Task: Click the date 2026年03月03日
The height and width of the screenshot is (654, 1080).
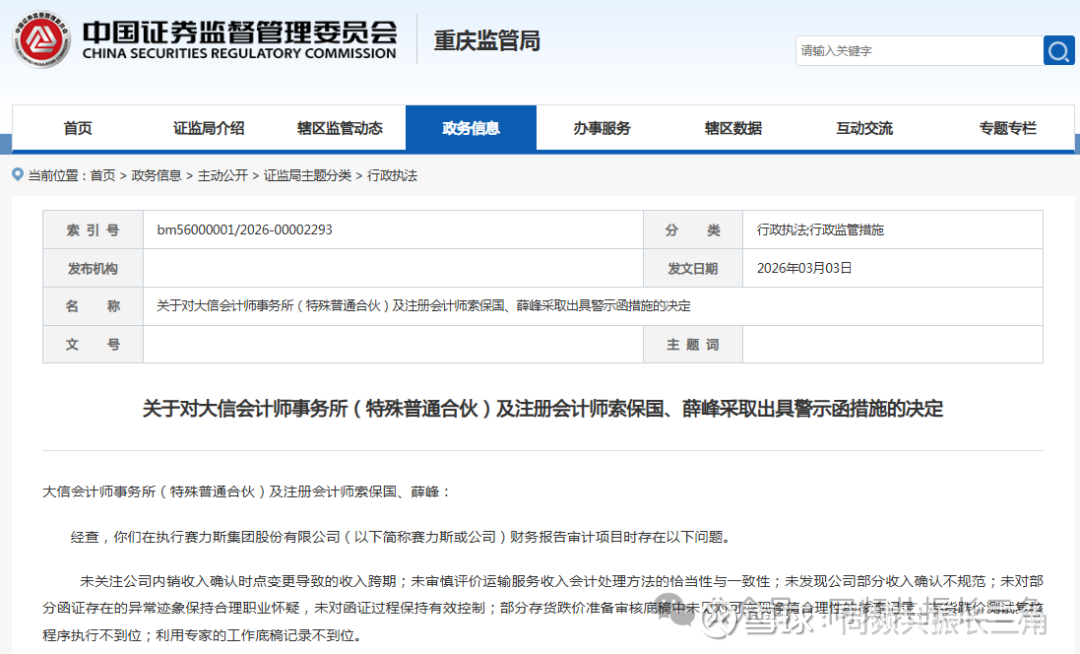Action: click(804, 268)
